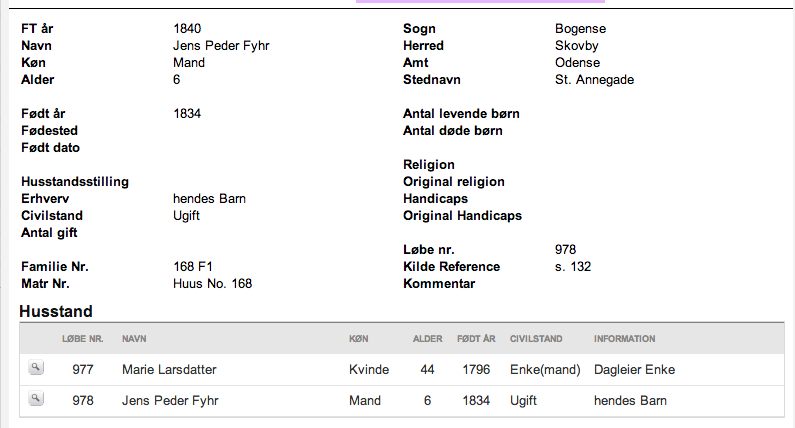795x428 pixels.
Task: Click Sogn value Bogense
Action: pyautogui.click(x=581, y=28)
